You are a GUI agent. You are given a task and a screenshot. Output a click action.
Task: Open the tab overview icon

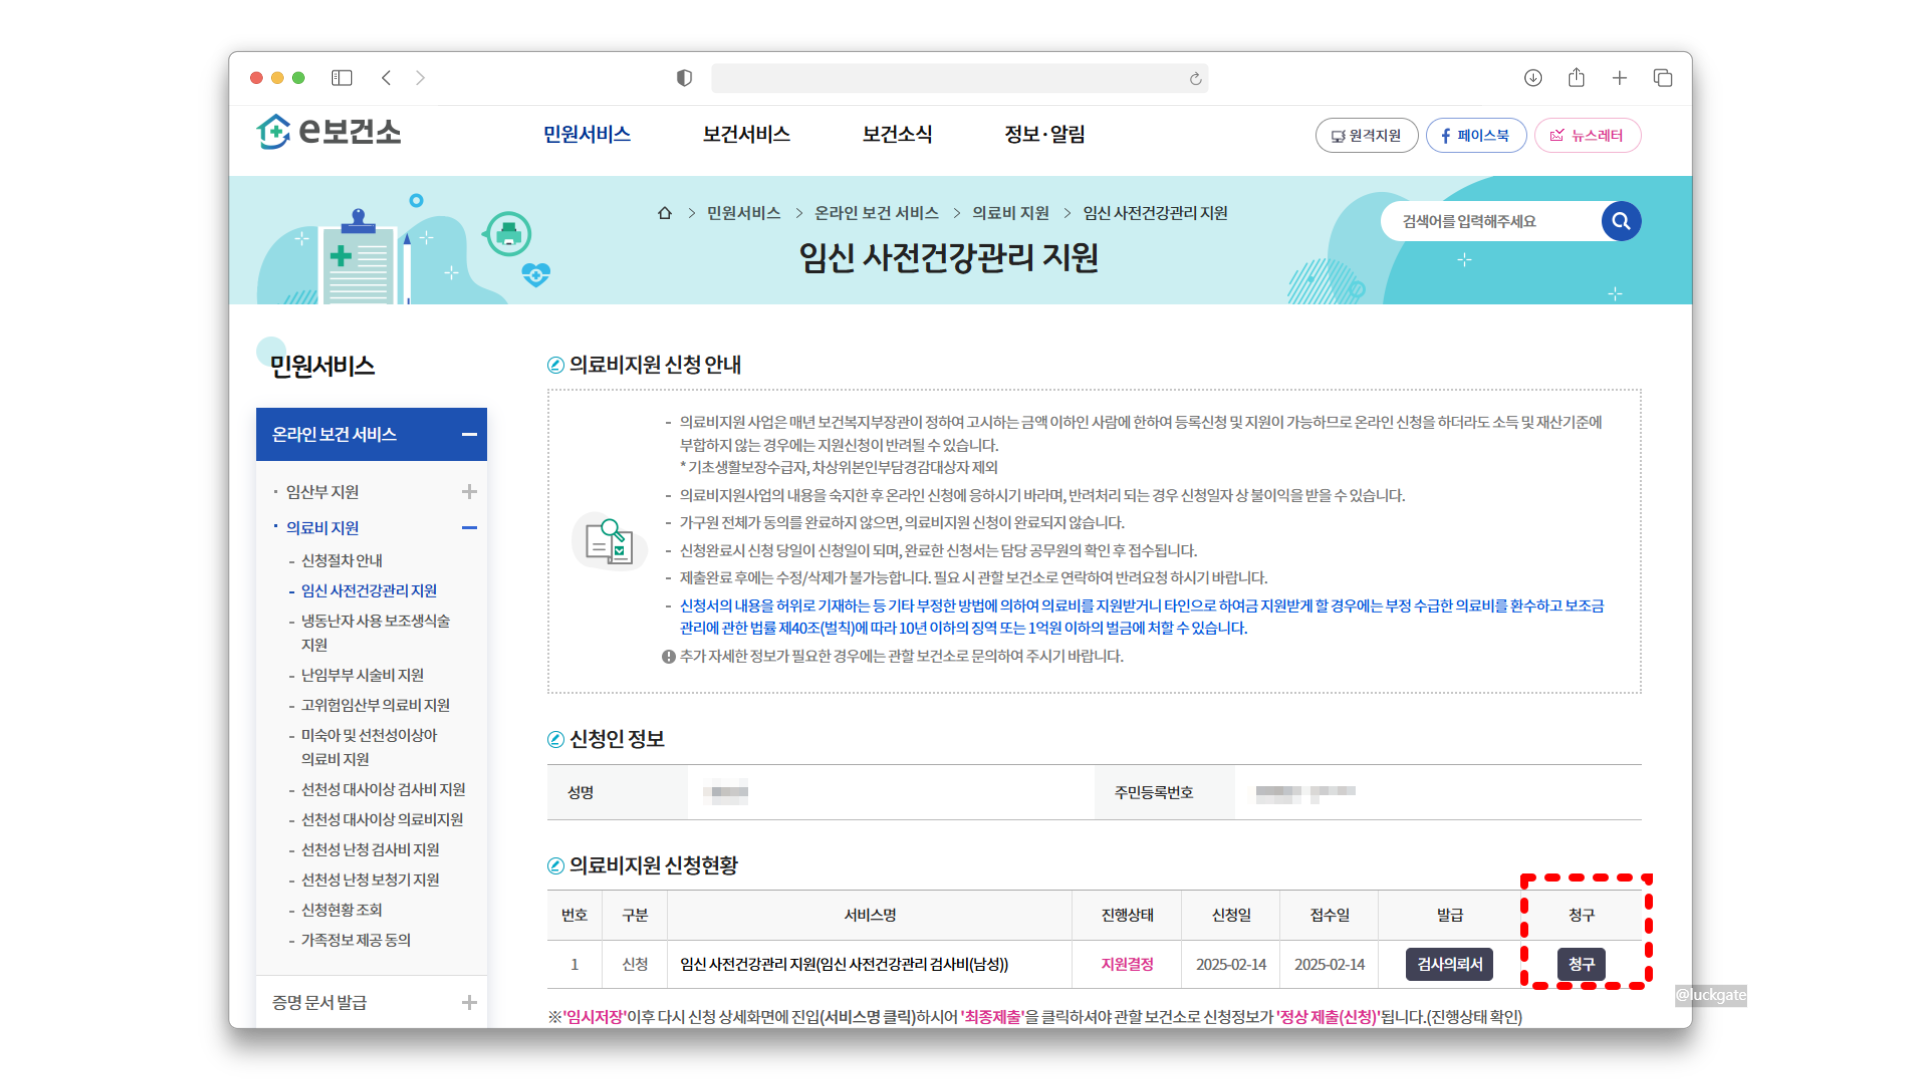pyautogui.click(x=1662, y=78)
